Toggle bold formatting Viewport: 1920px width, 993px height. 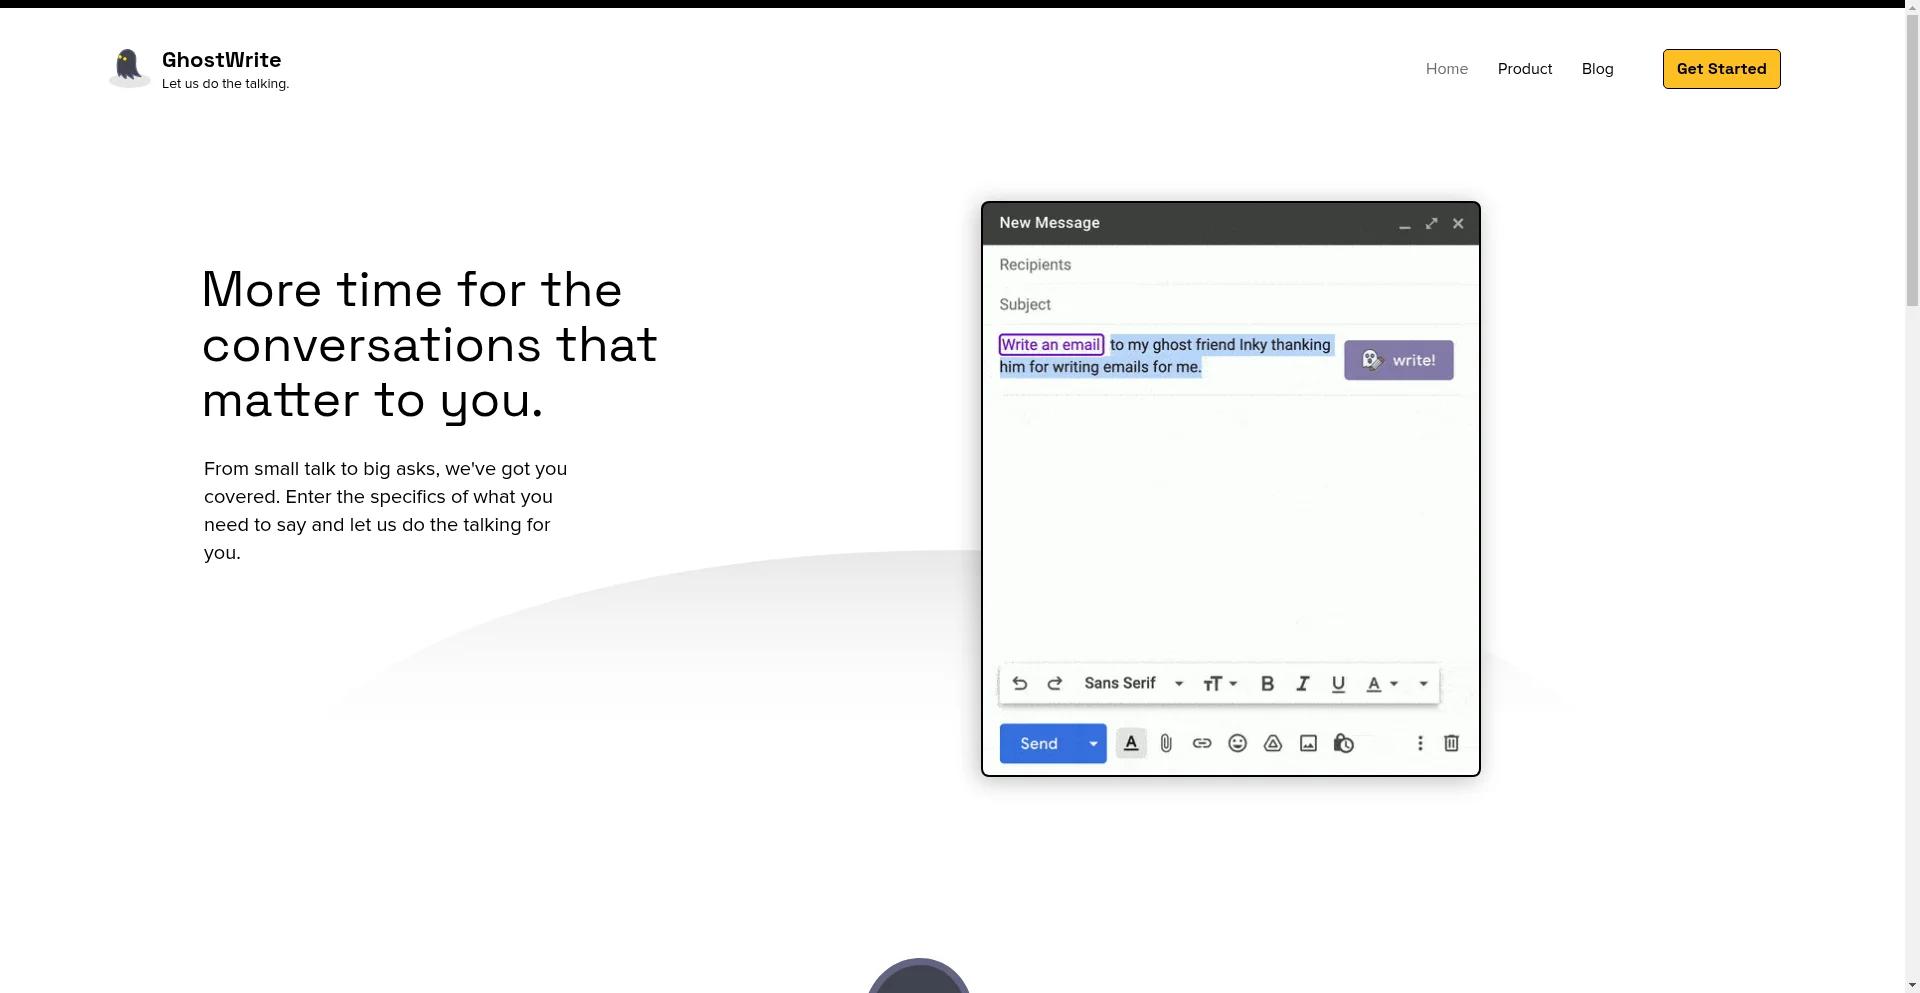tap(1267, 684)
